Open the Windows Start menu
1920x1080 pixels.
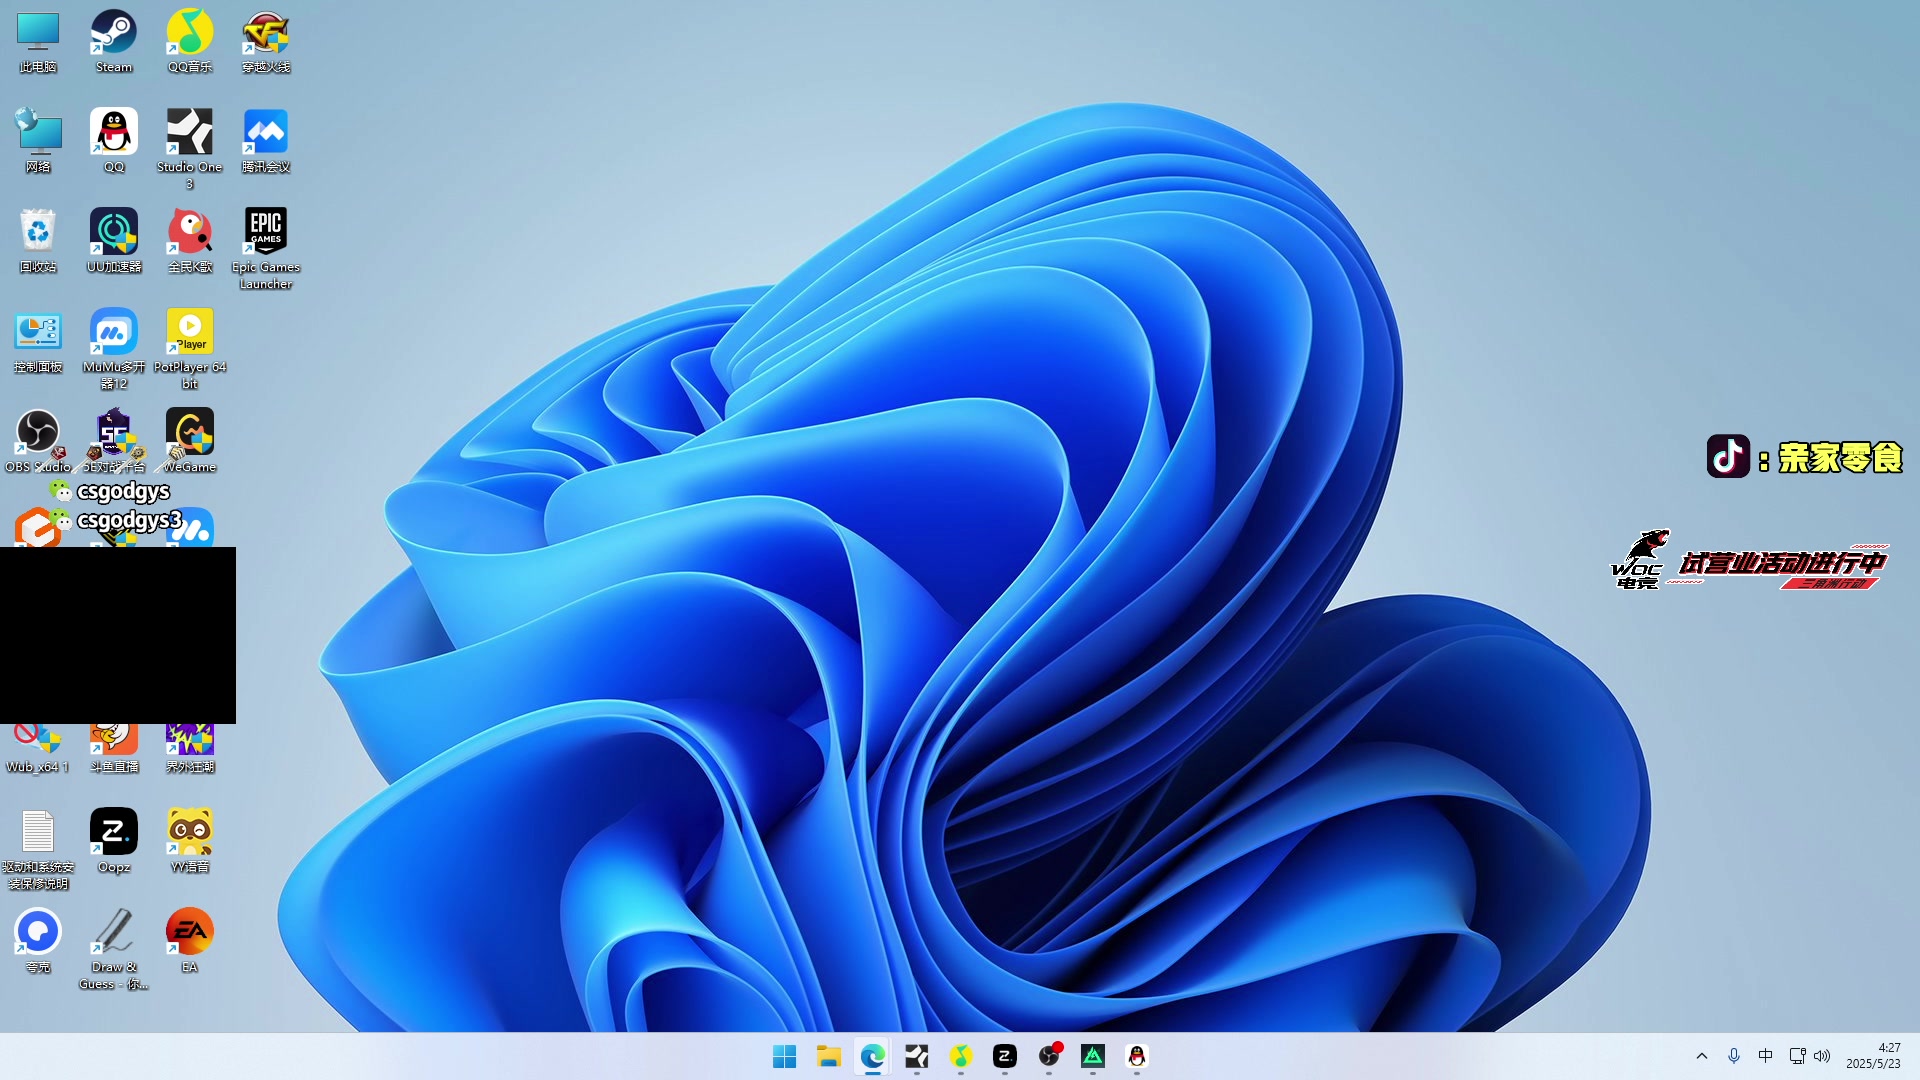[785, 1056]
